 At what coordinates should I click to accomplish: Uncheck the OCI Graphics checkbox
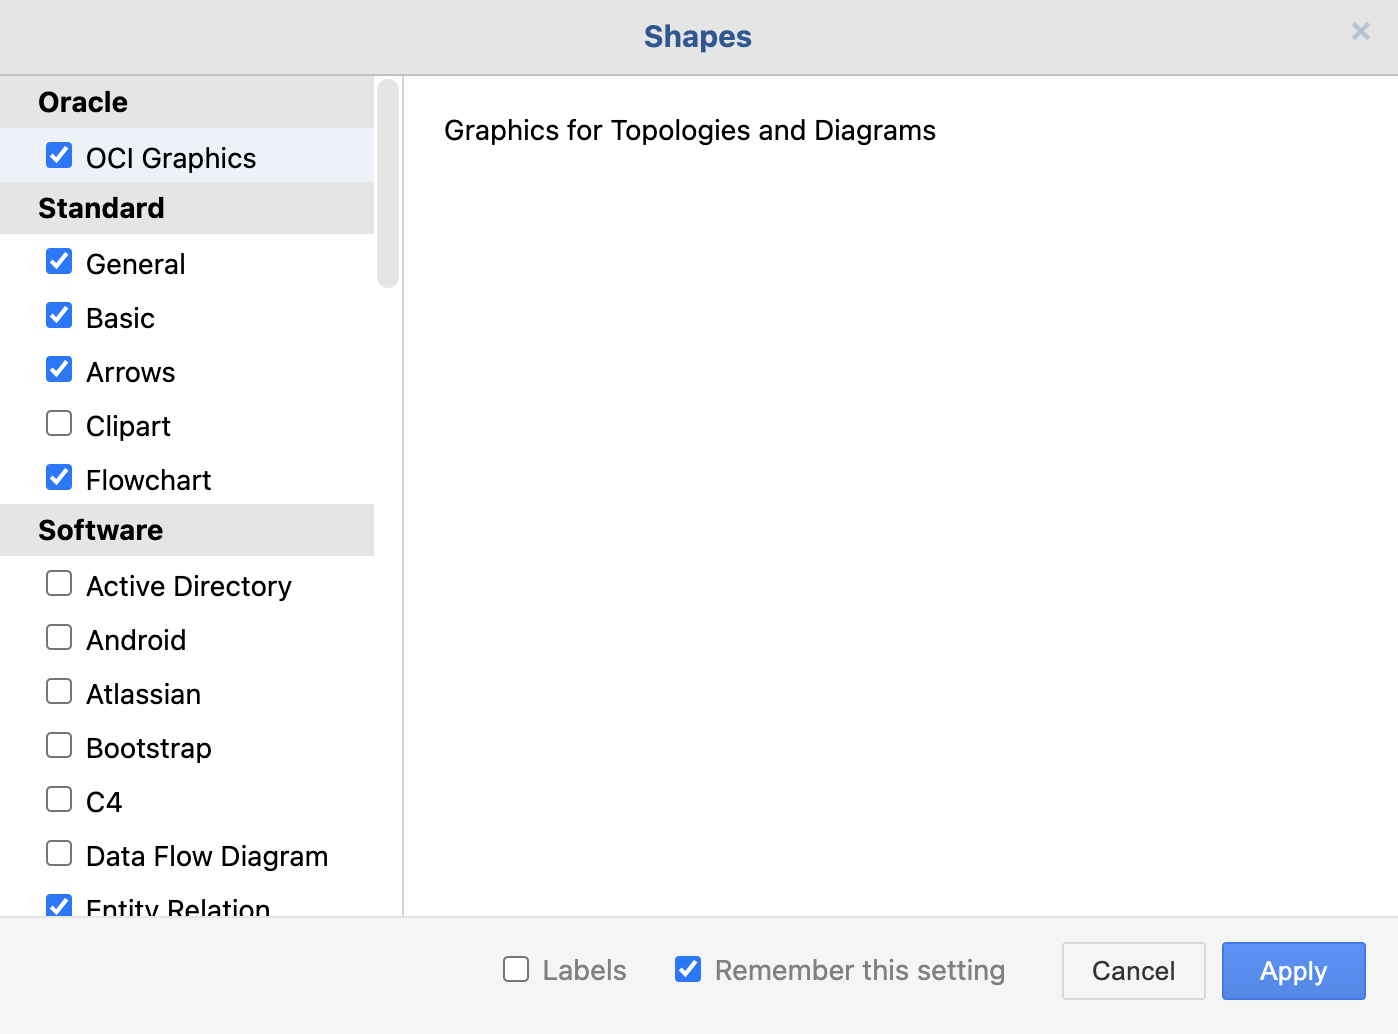click(59, 156)
